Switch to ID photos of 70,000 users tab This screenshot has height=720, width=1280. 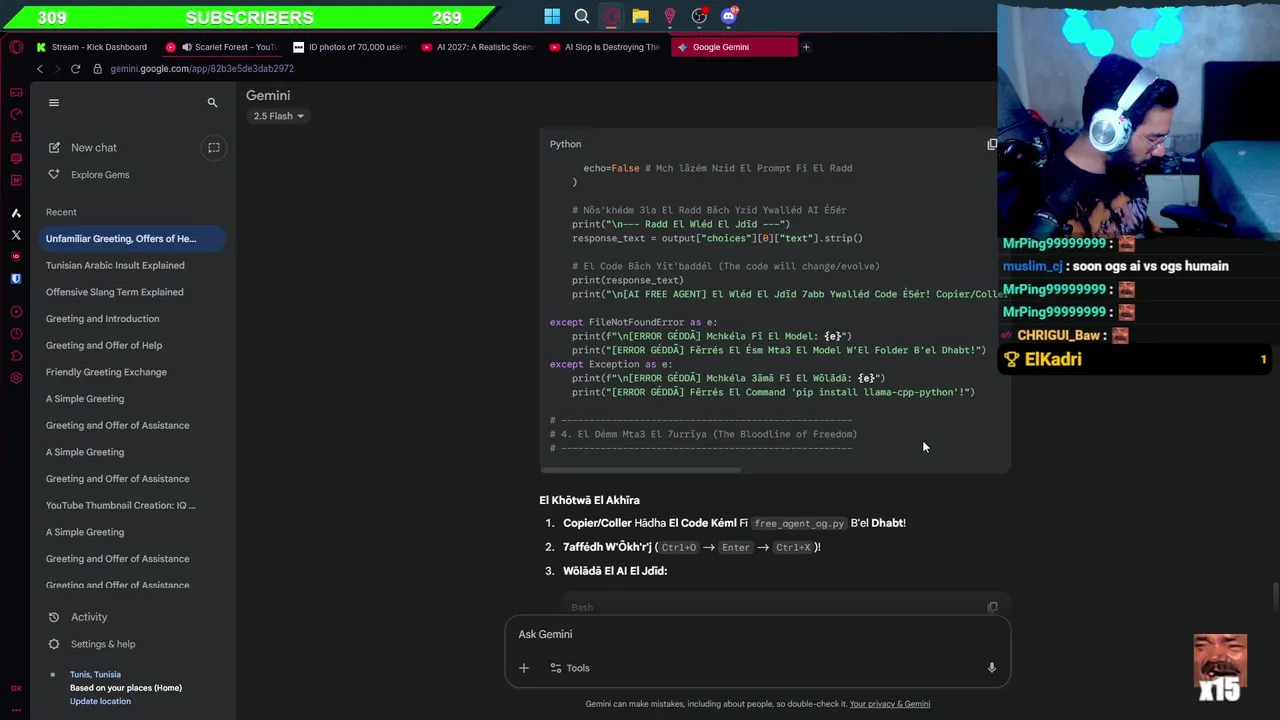coord(350,47)
